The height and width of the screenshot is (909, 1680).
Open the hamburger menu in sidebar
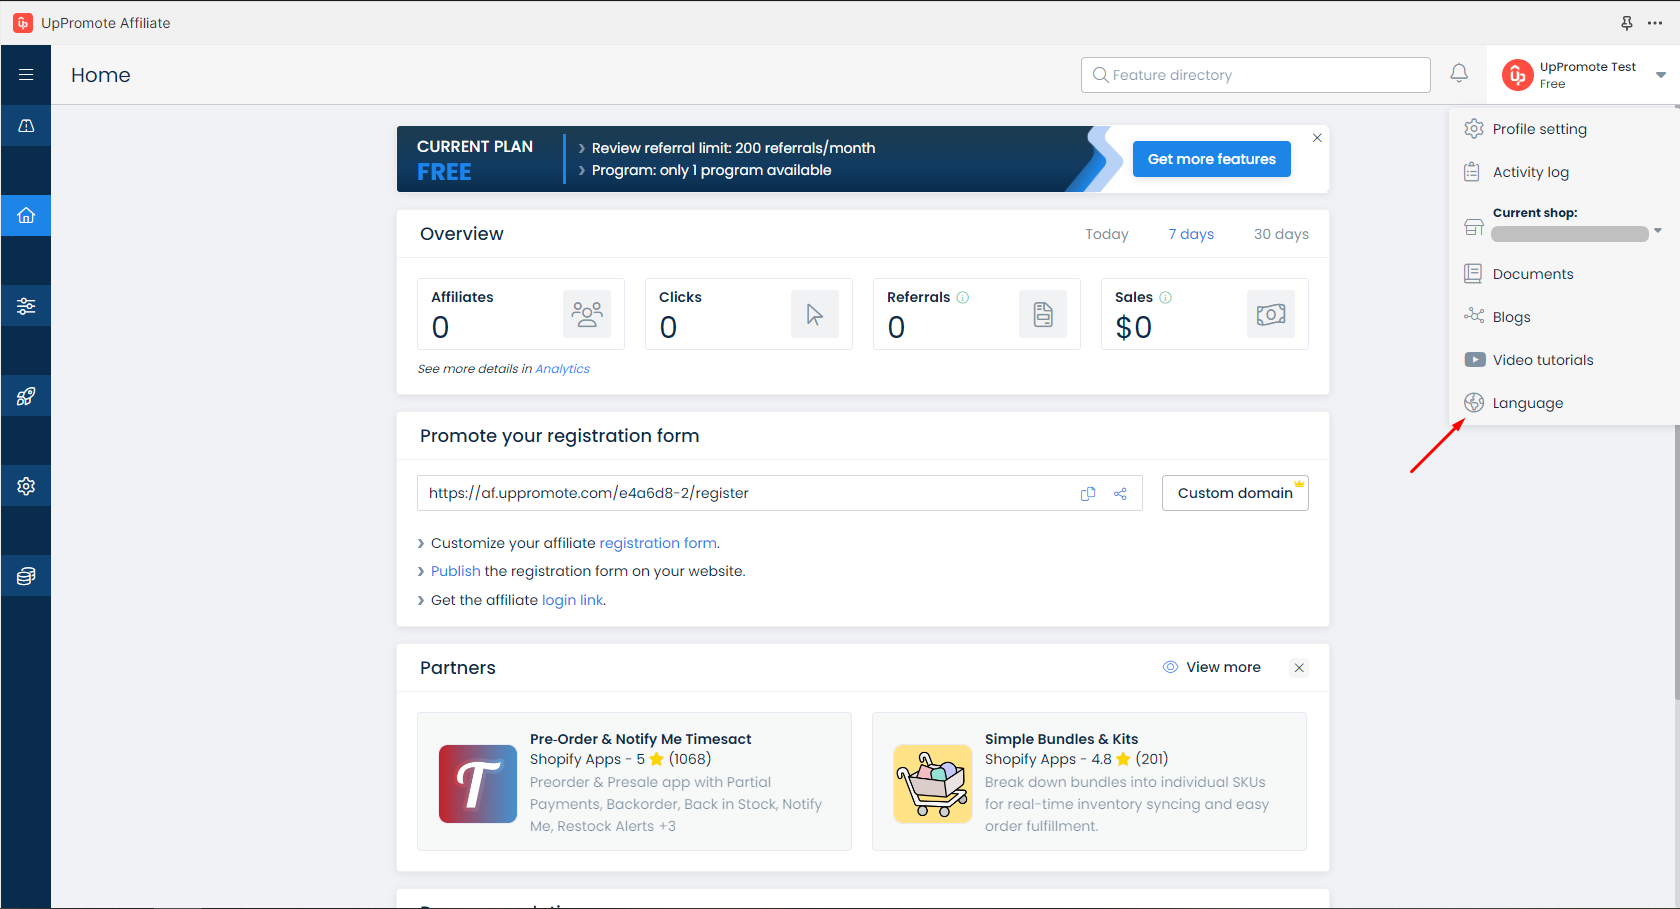(26, 75)
